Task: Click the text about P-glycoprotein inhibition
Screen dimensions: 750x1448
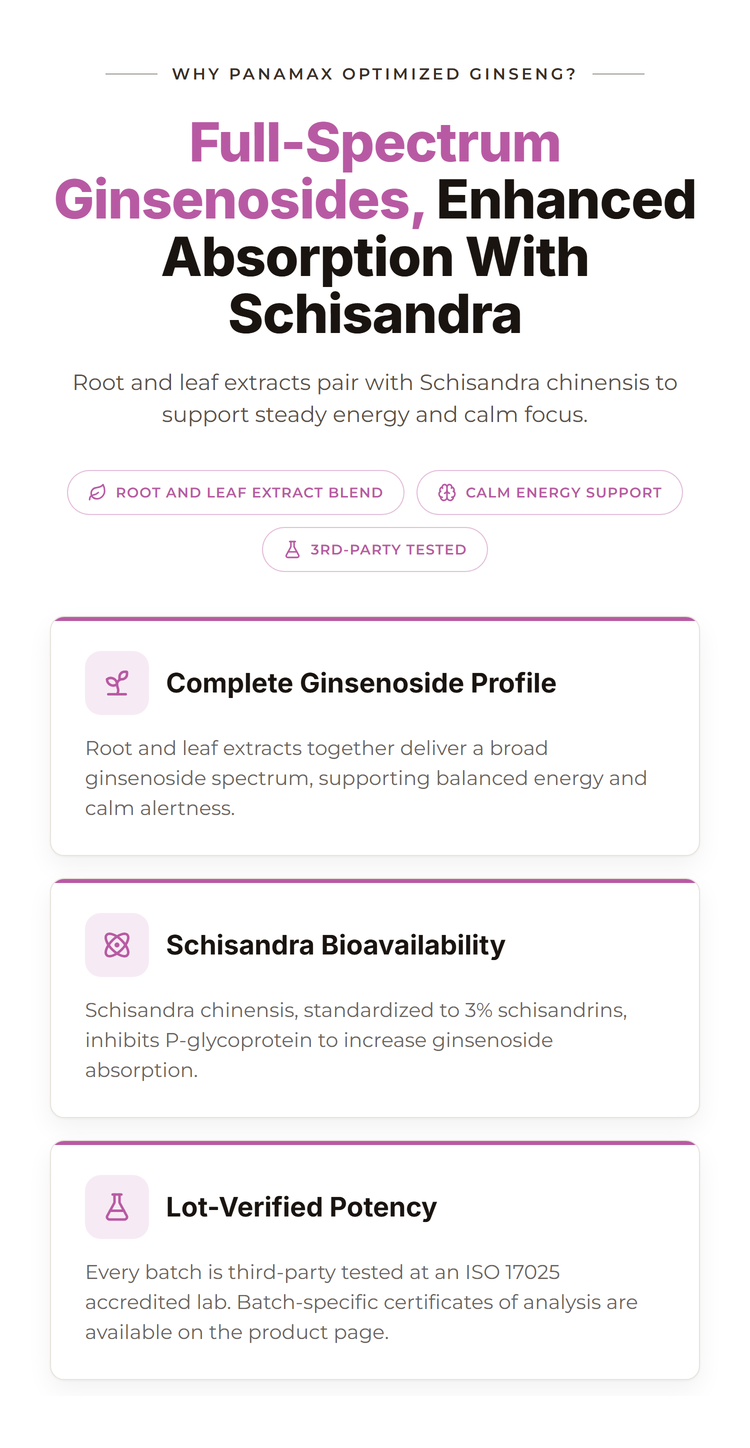Action: click(x=356, y=1040)
